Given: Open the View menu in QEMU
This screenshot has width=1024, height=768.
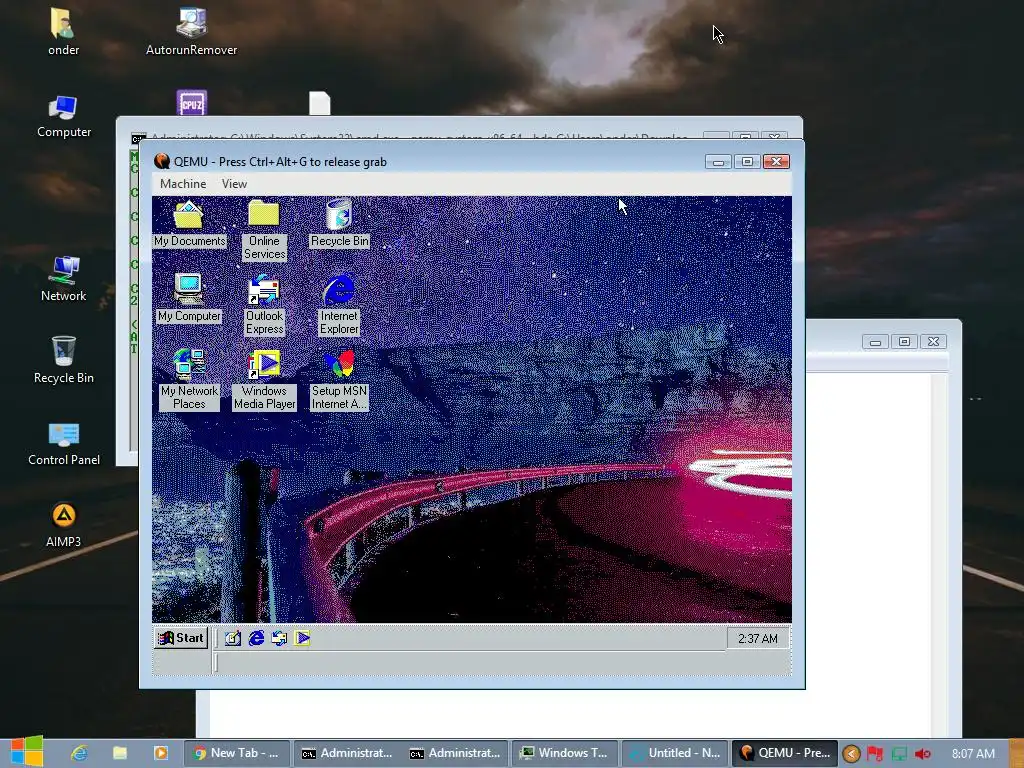Looking at the screenshot, I should click(x=234, y=184).
